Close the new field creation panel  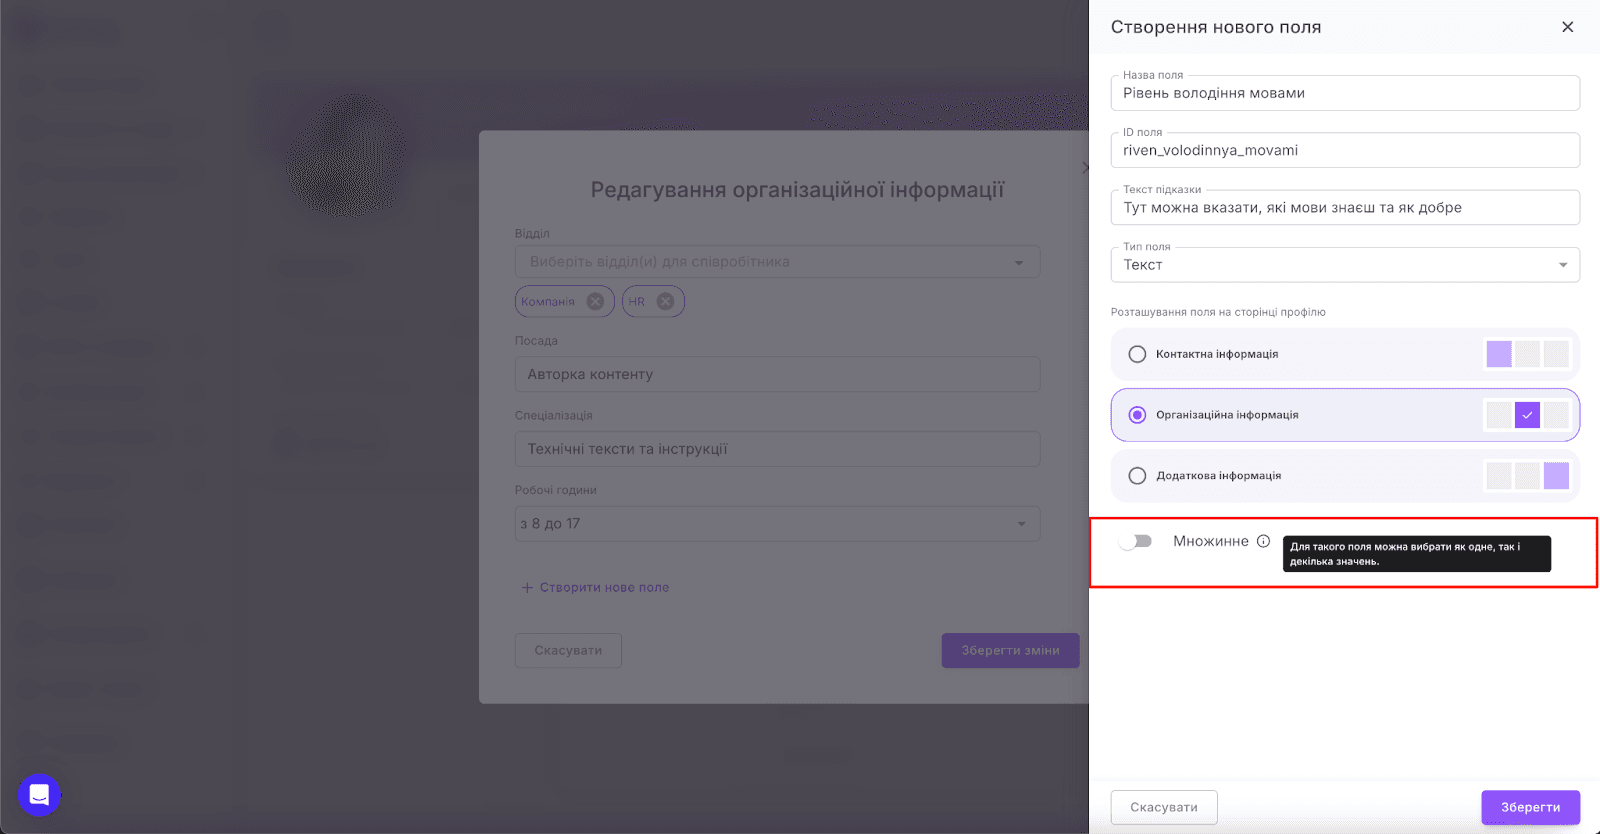(1567, 27)
